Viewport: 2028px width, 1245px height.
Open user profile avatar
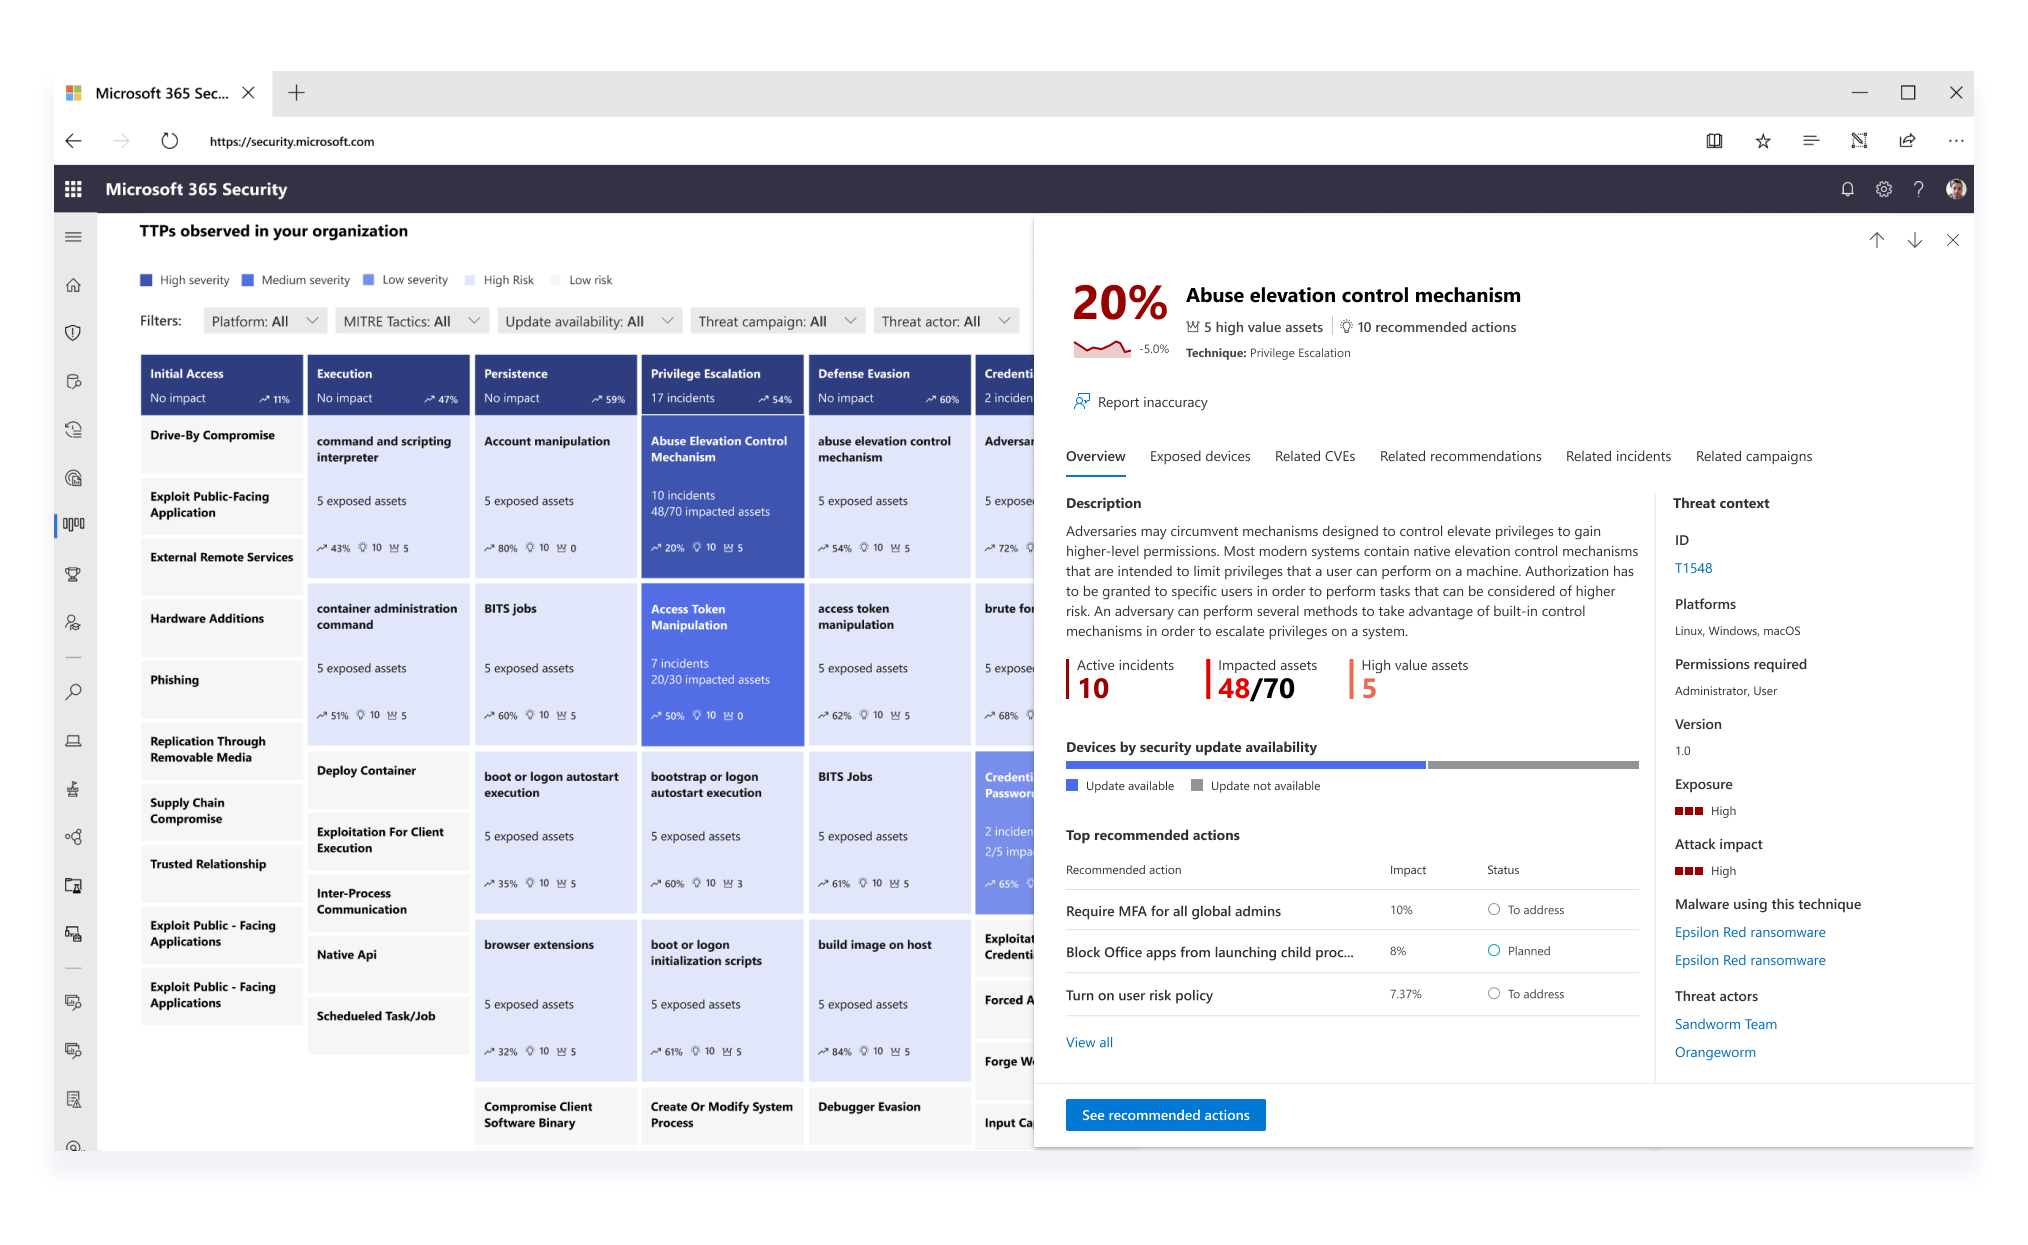tap(1956, 189)
